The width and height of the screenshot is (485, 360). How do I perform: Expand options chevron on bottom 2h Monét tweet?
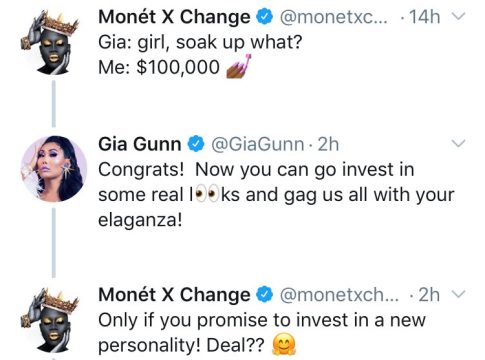tap(458, 294)
